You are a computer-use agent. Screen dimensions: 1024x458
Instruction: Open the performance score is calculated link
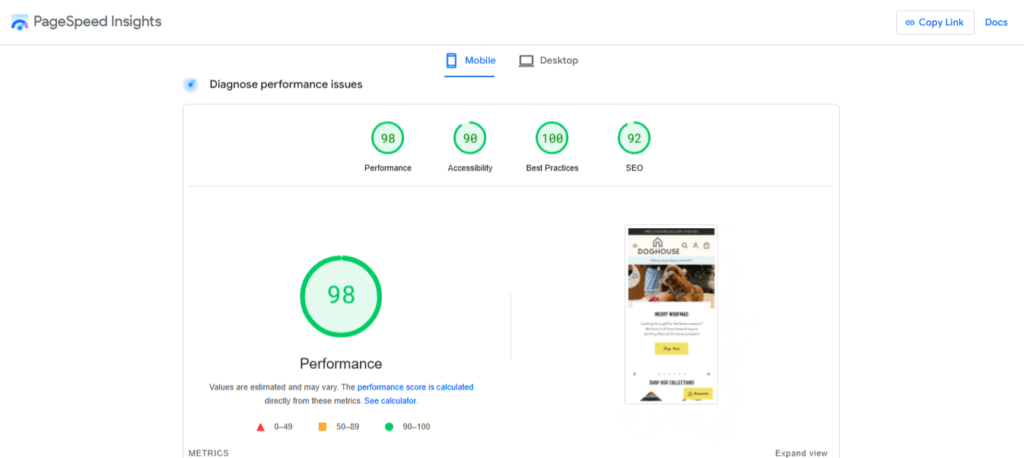coord(415,386)
